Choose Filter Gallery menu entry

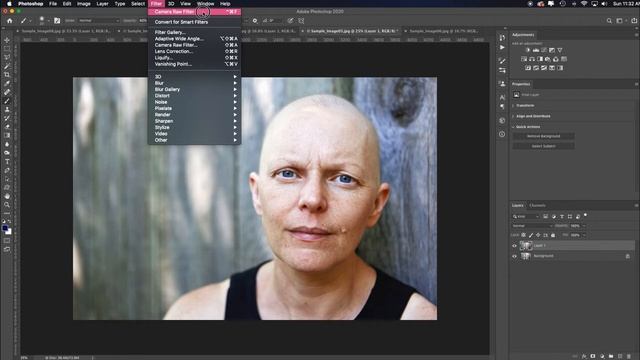click(x=194, y=32)
